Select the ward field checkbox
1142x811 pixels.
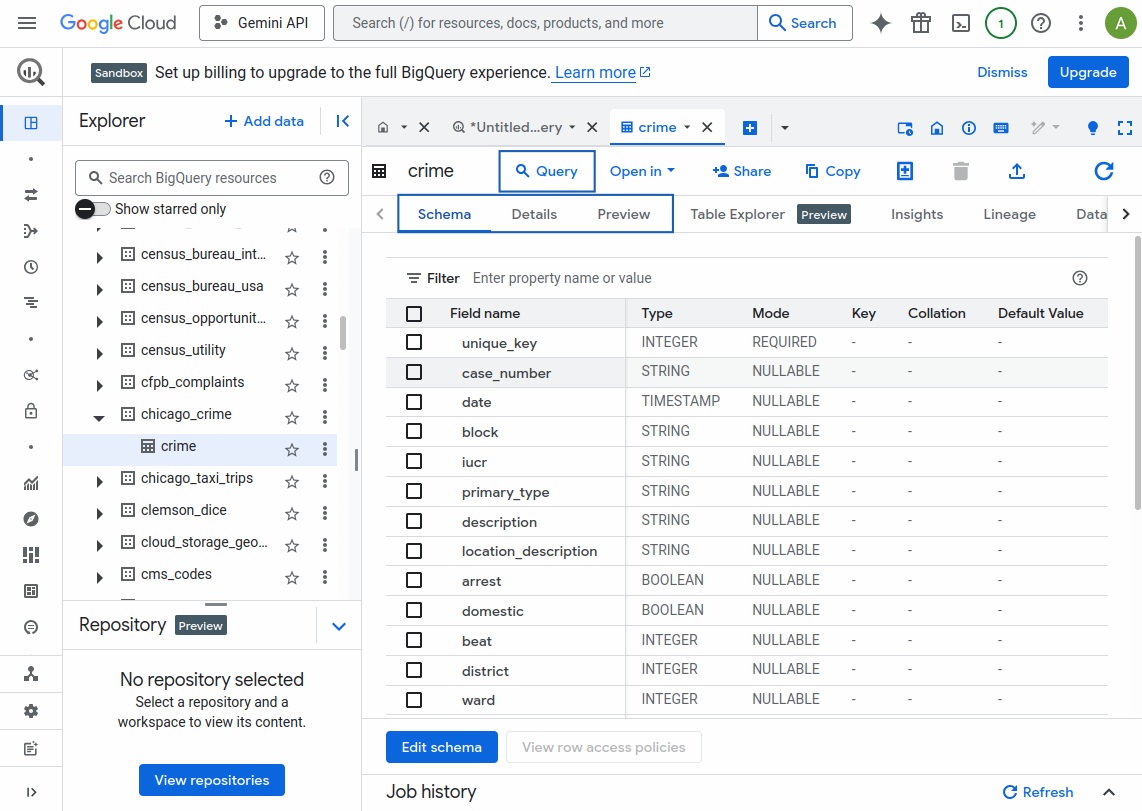tap(414, 700)
